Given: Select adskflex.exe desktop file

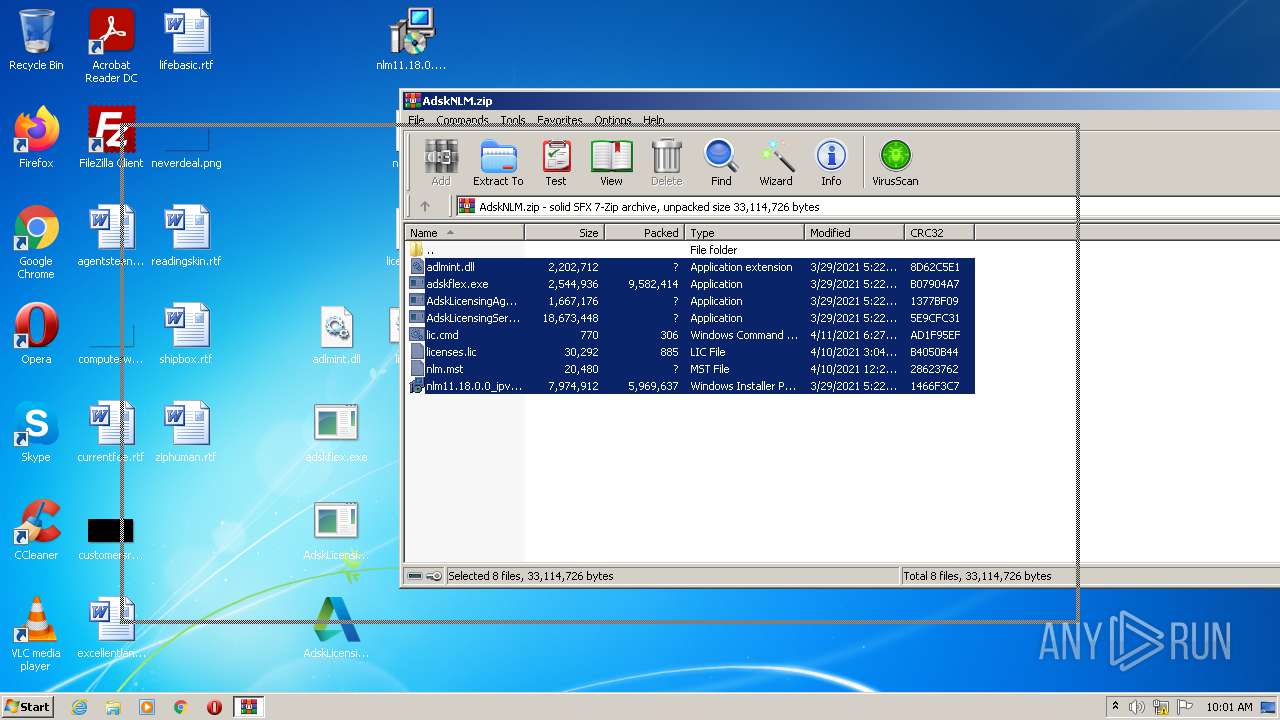Looking at the screenshot, I should tap(336, 432).
